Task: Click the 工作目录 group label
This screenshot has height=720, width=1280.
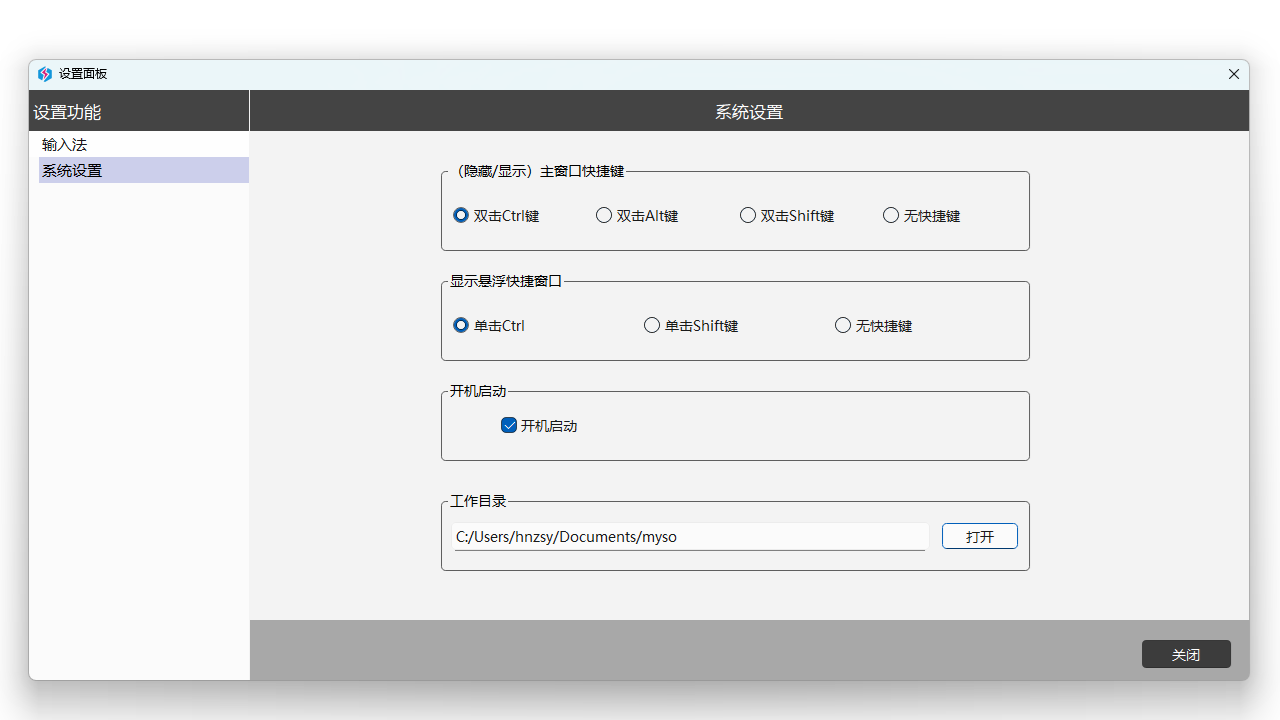Action: [x=471, y=501]
